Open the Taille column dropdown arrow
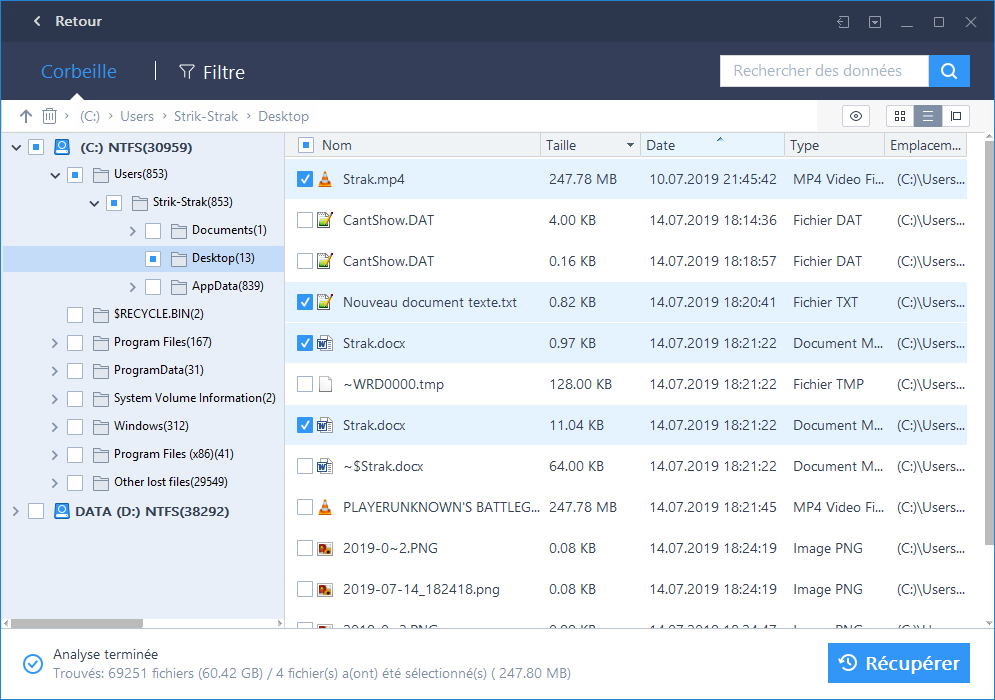This screenshot has height=700, width=995. [630, 145]
